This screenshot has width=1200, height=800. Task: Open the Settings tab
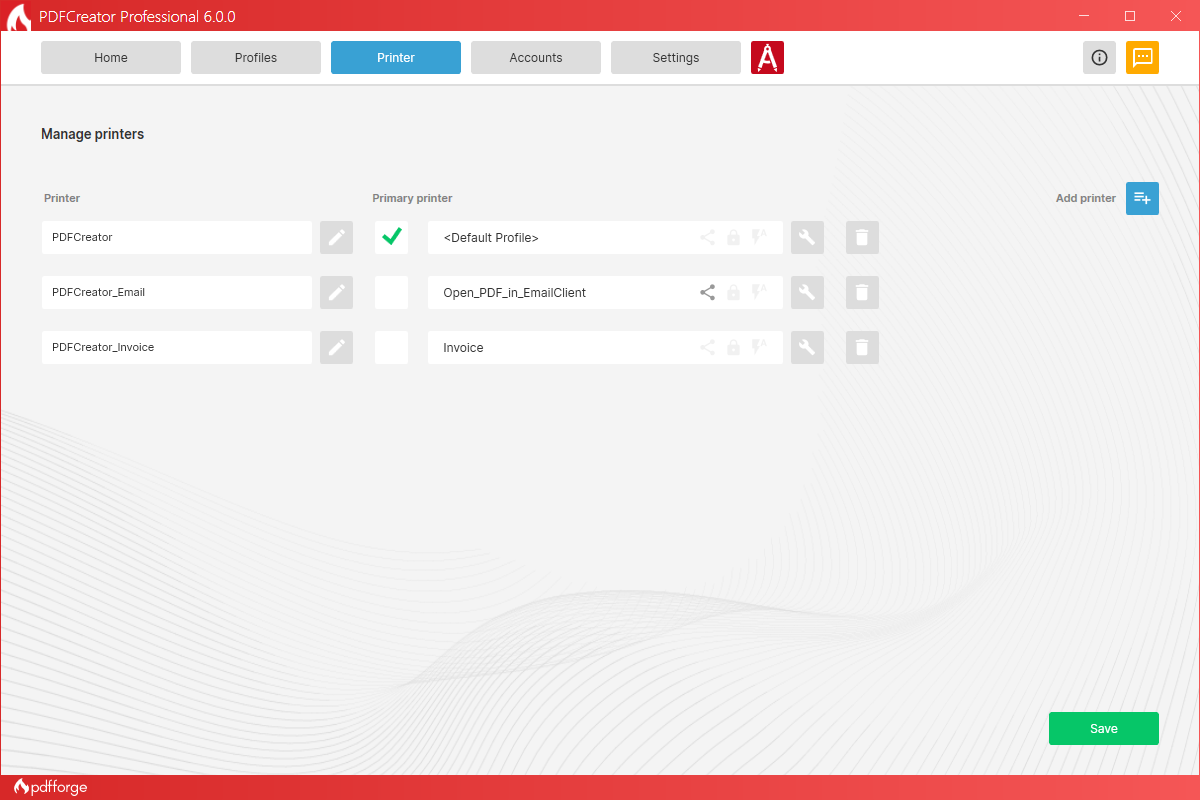[676, 58]
